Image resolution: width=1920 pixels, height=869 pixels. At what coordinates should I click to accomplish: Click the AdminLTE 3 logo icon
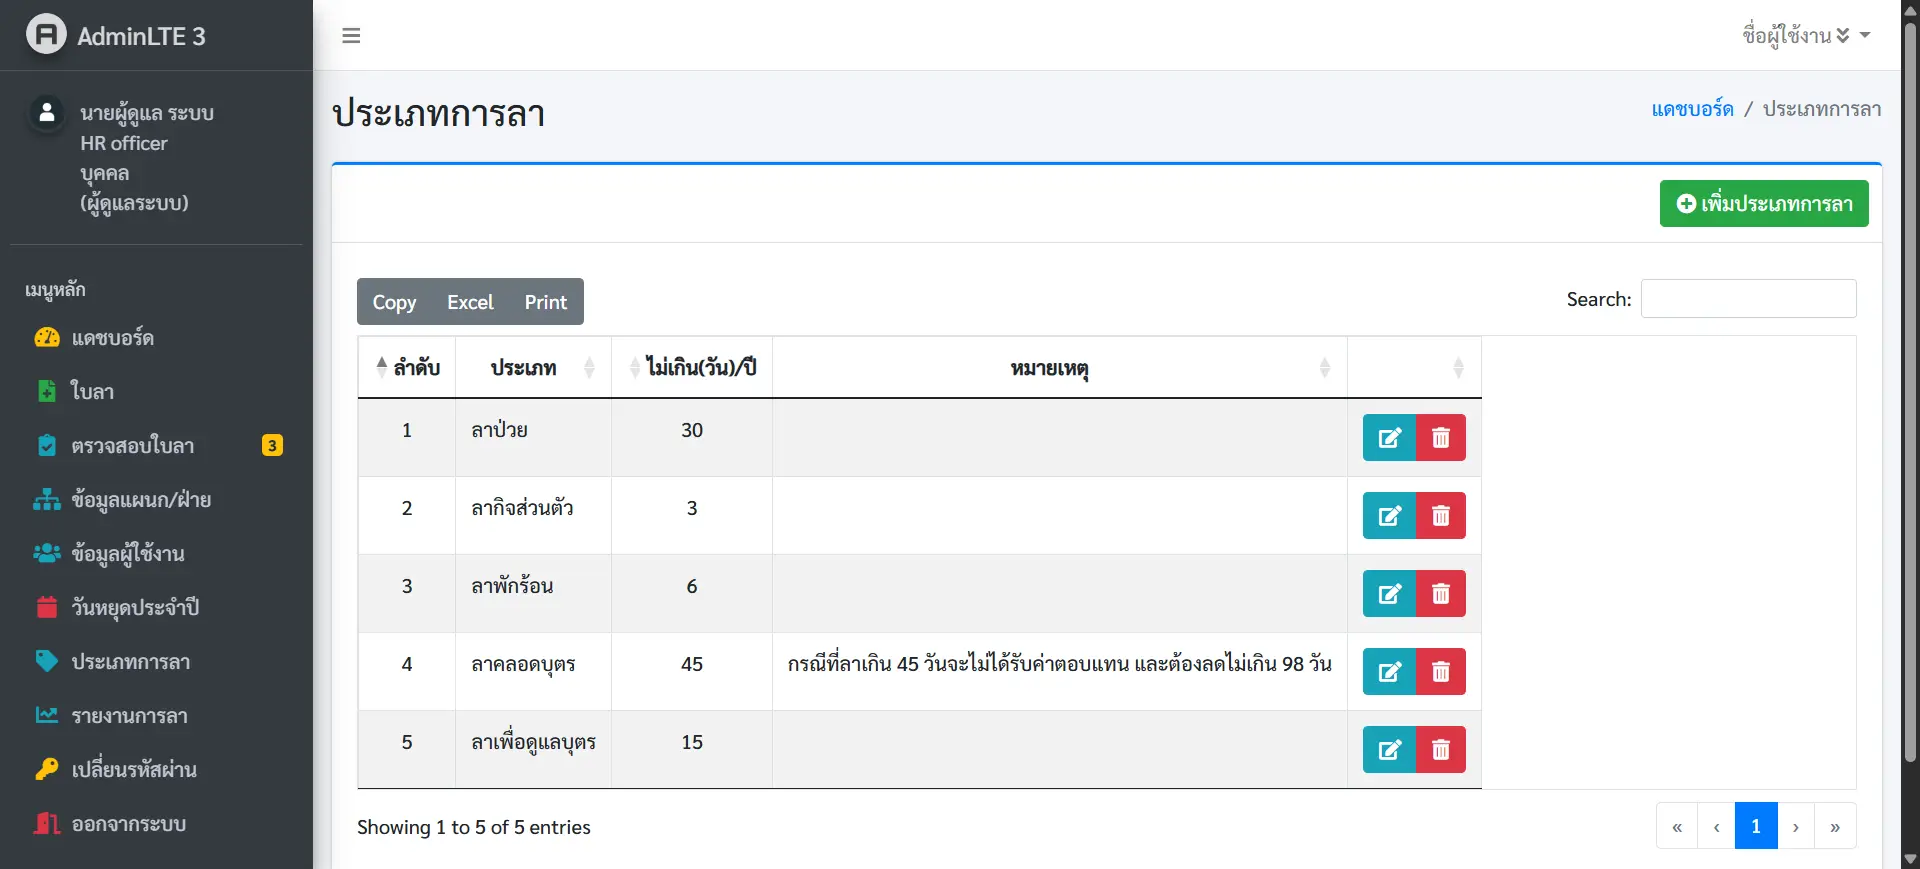[46, 35]
